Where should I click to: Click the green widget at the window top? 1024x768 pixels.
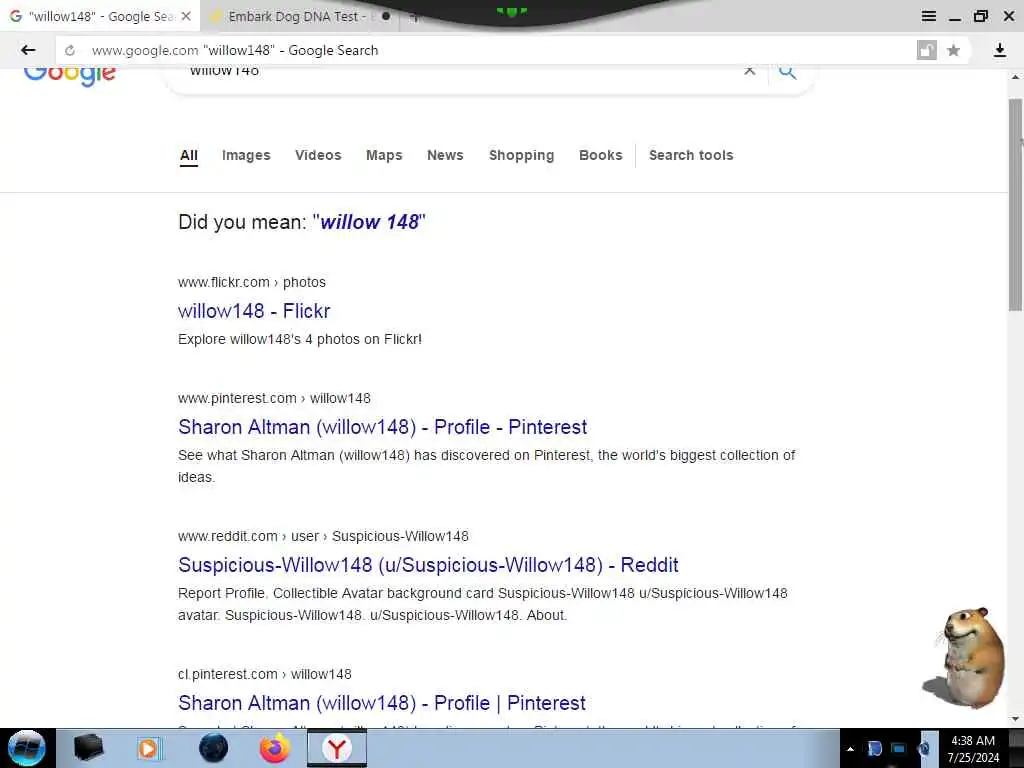tap(512, 11)
